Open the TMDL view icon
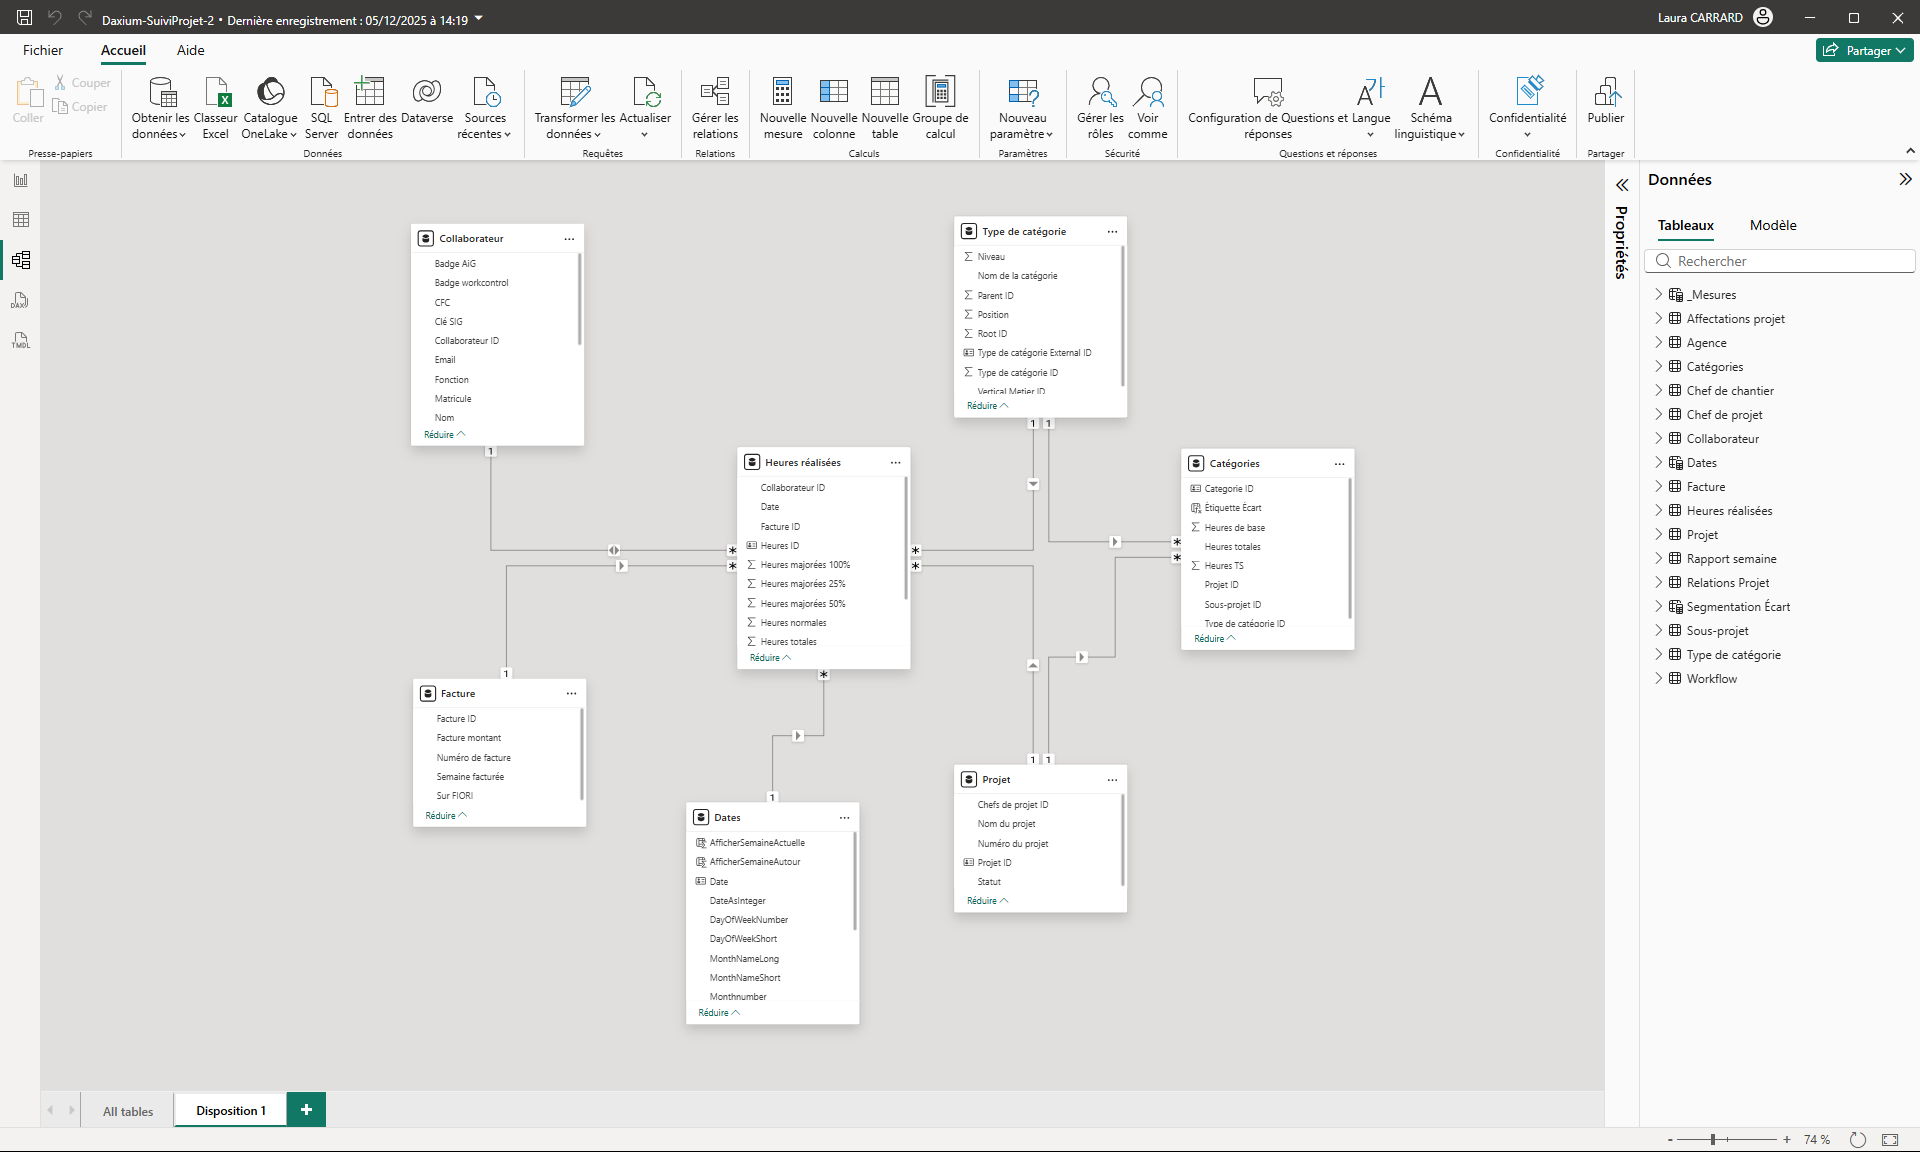This screenshot has width=1920, height=1152. point(20,341)
